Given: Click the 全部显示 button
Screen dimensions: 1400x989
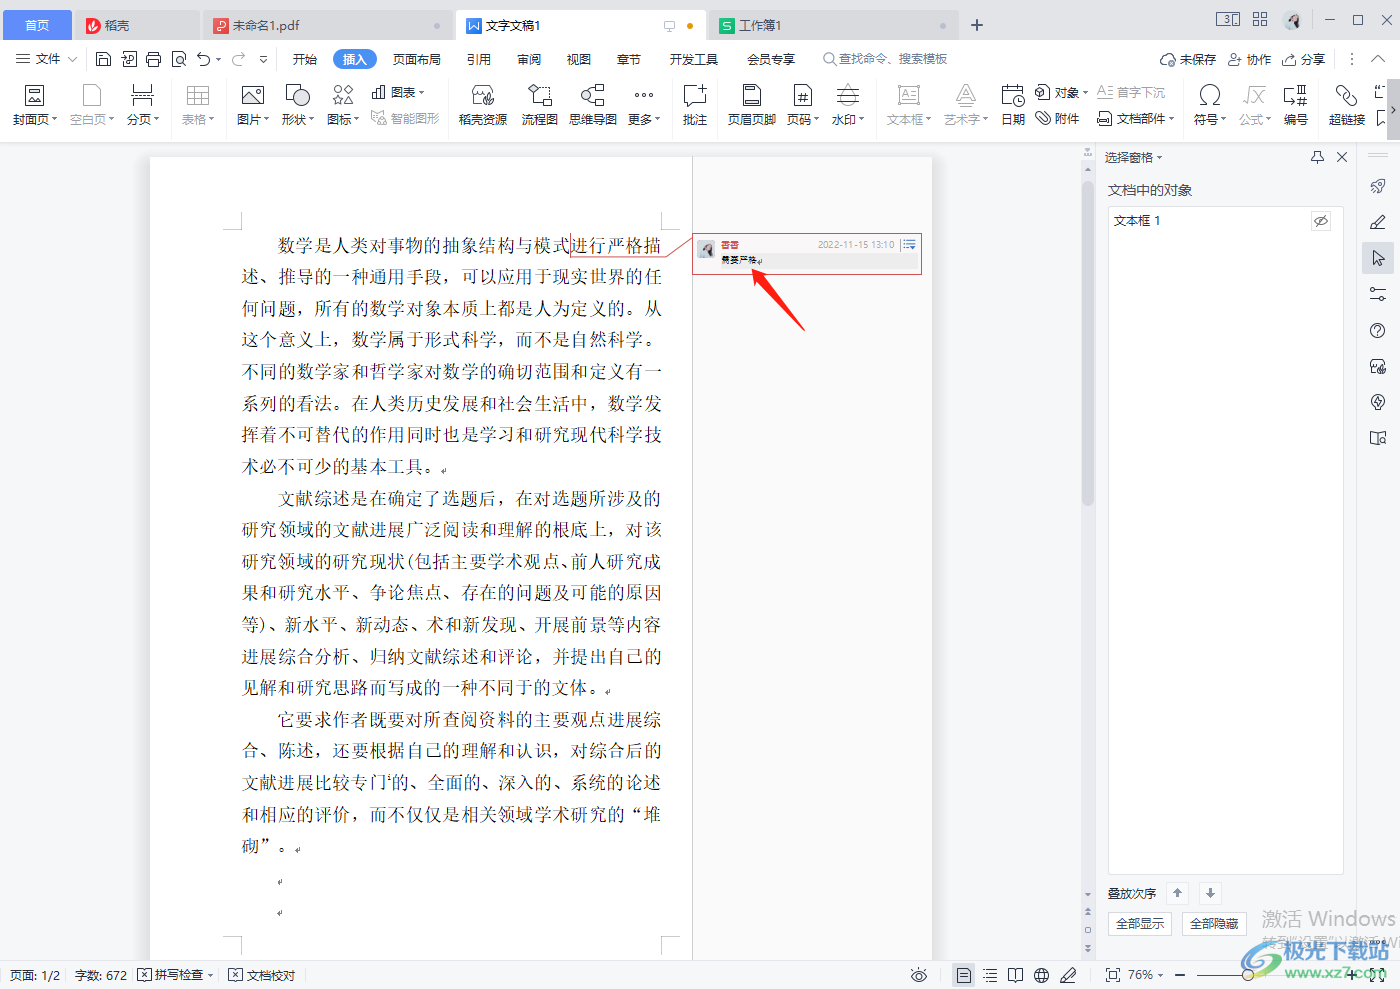Looking at the screenshot, I should (1140, 923).
